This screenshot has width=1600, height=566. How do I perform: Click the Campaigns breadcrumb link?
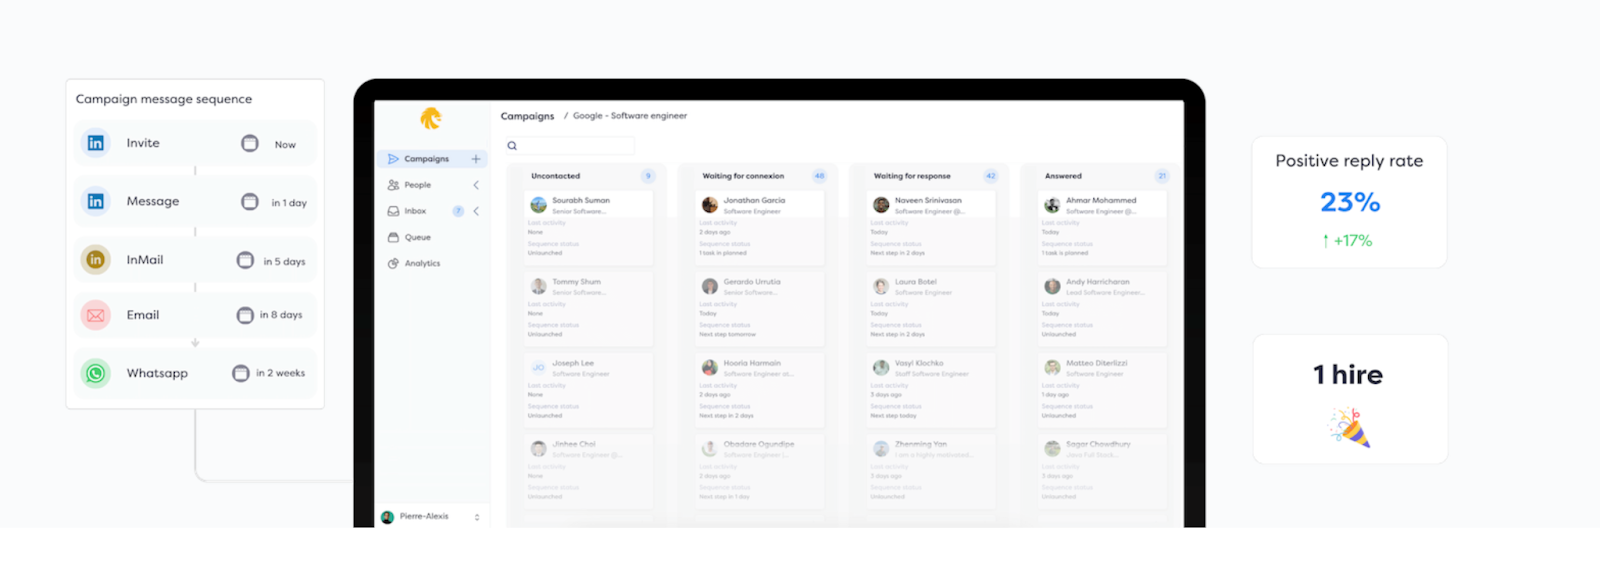(x=527, y=116)
